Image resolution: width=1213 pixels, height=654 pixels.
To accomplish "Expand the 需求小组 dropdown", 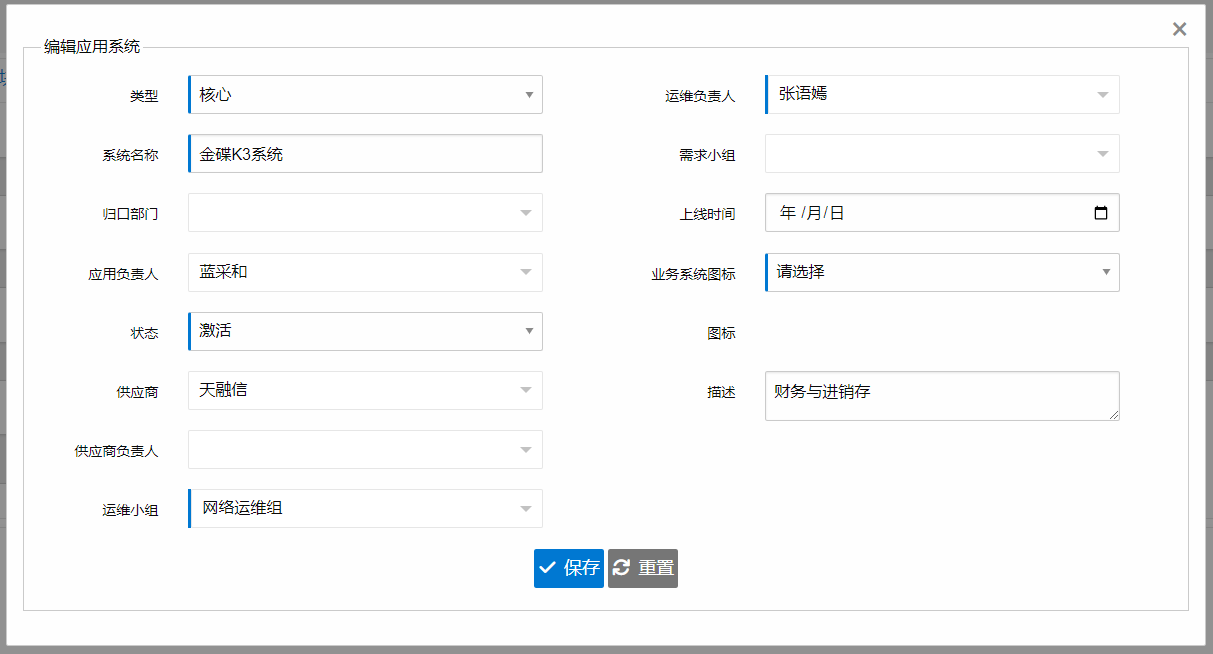I will tap(942, 154).
